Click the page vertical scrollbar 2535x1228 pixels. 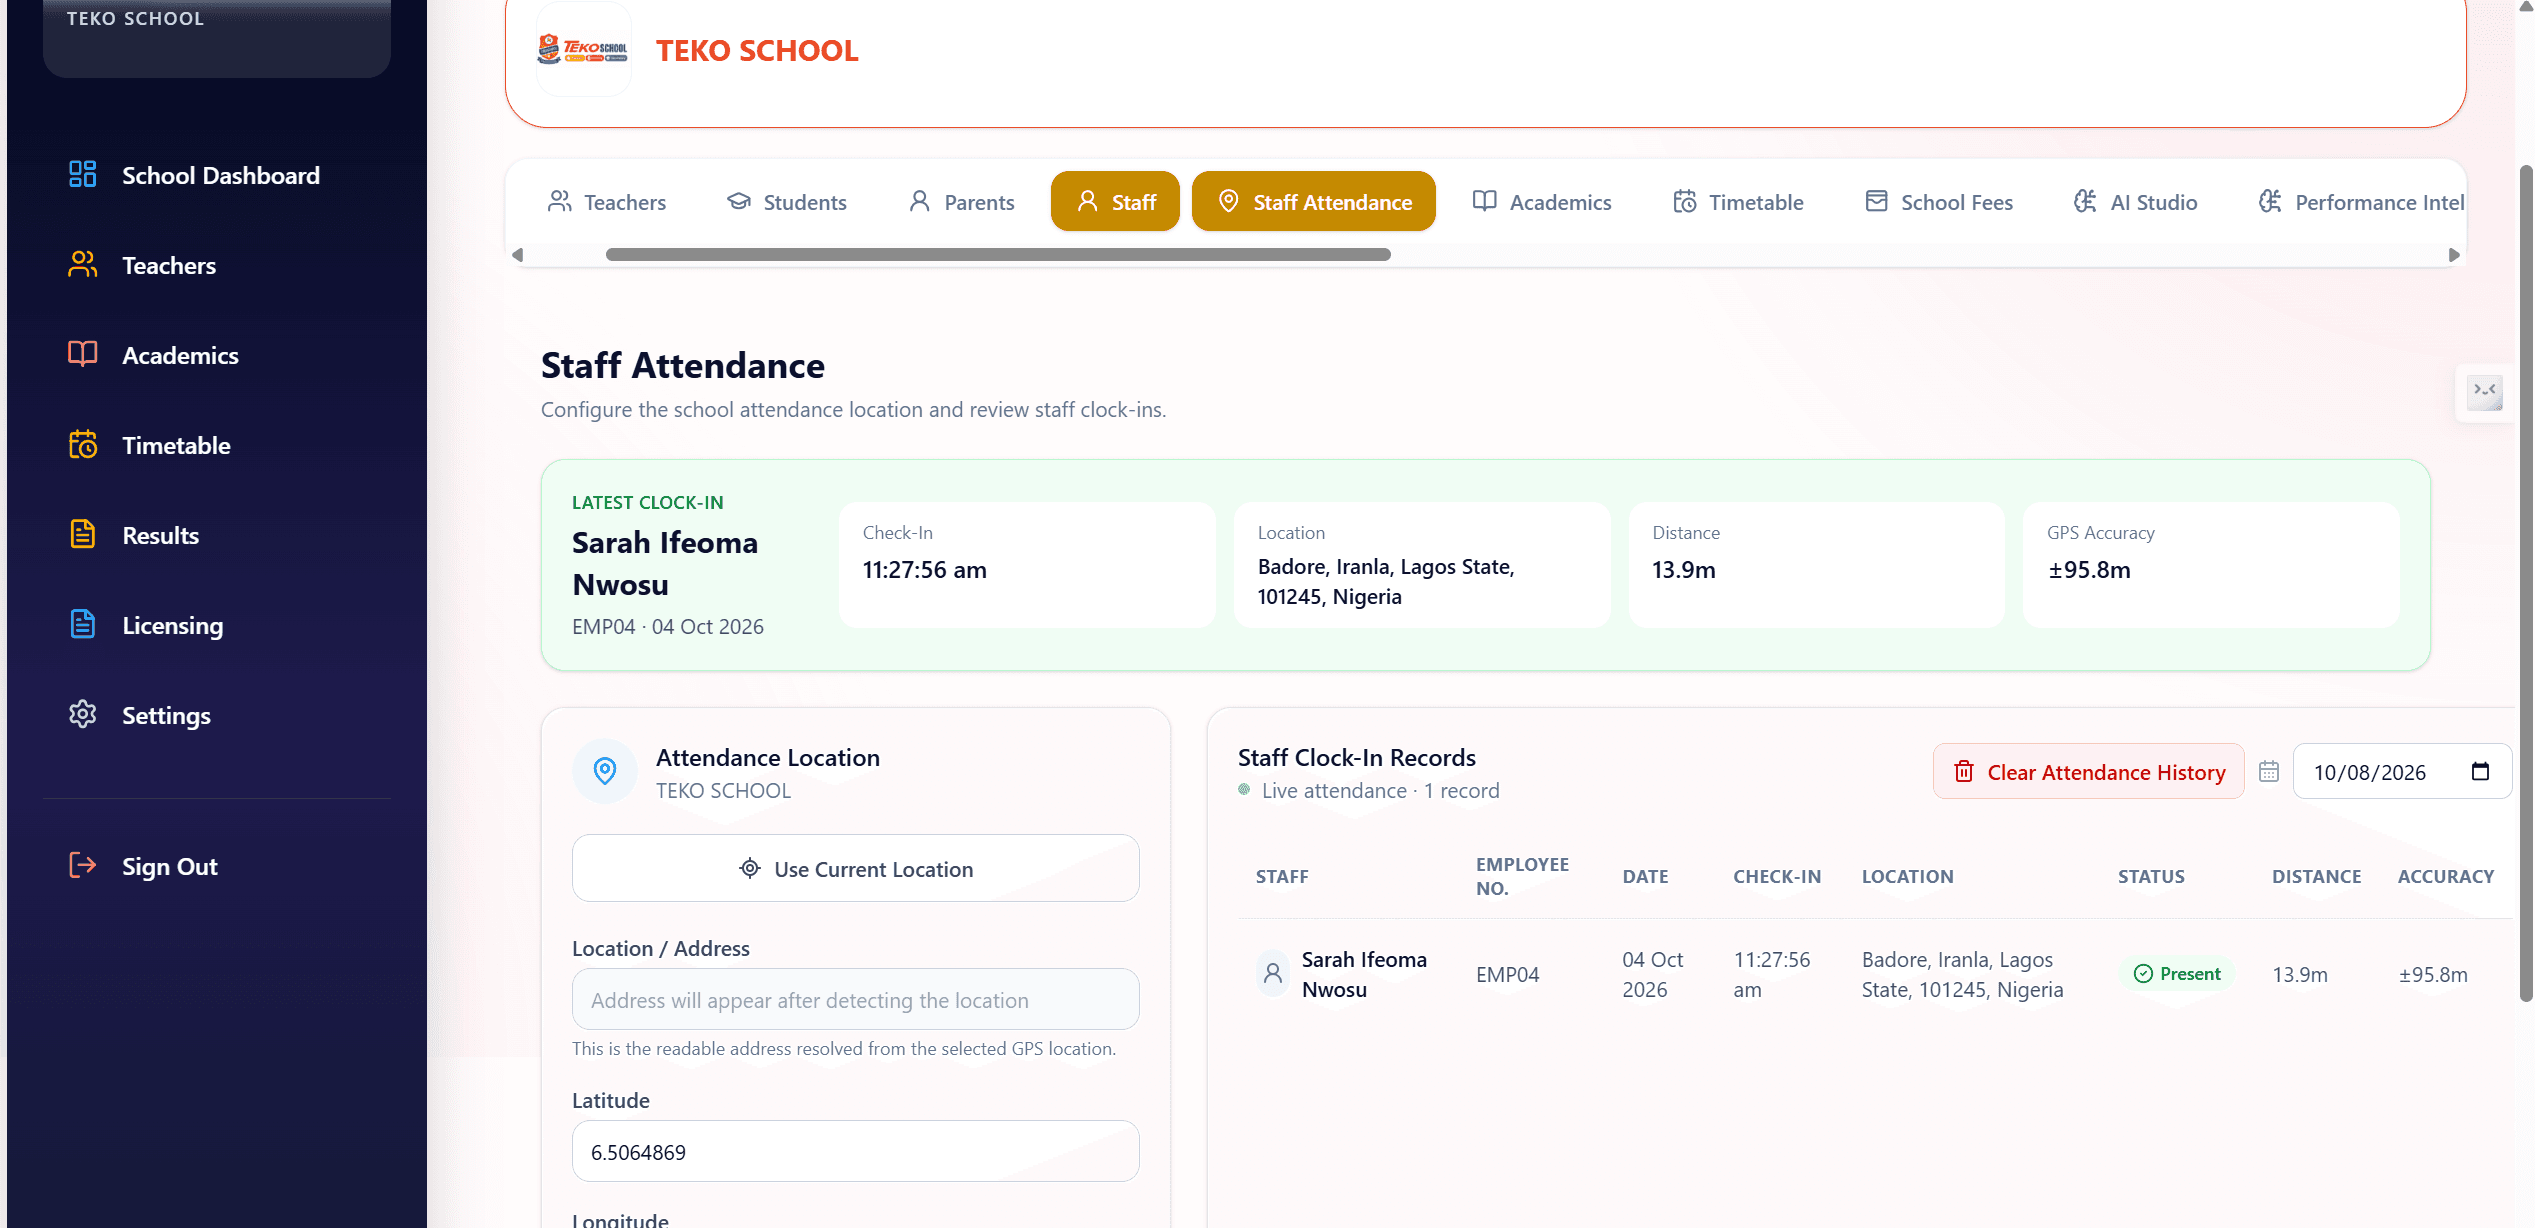[2526, 585]
